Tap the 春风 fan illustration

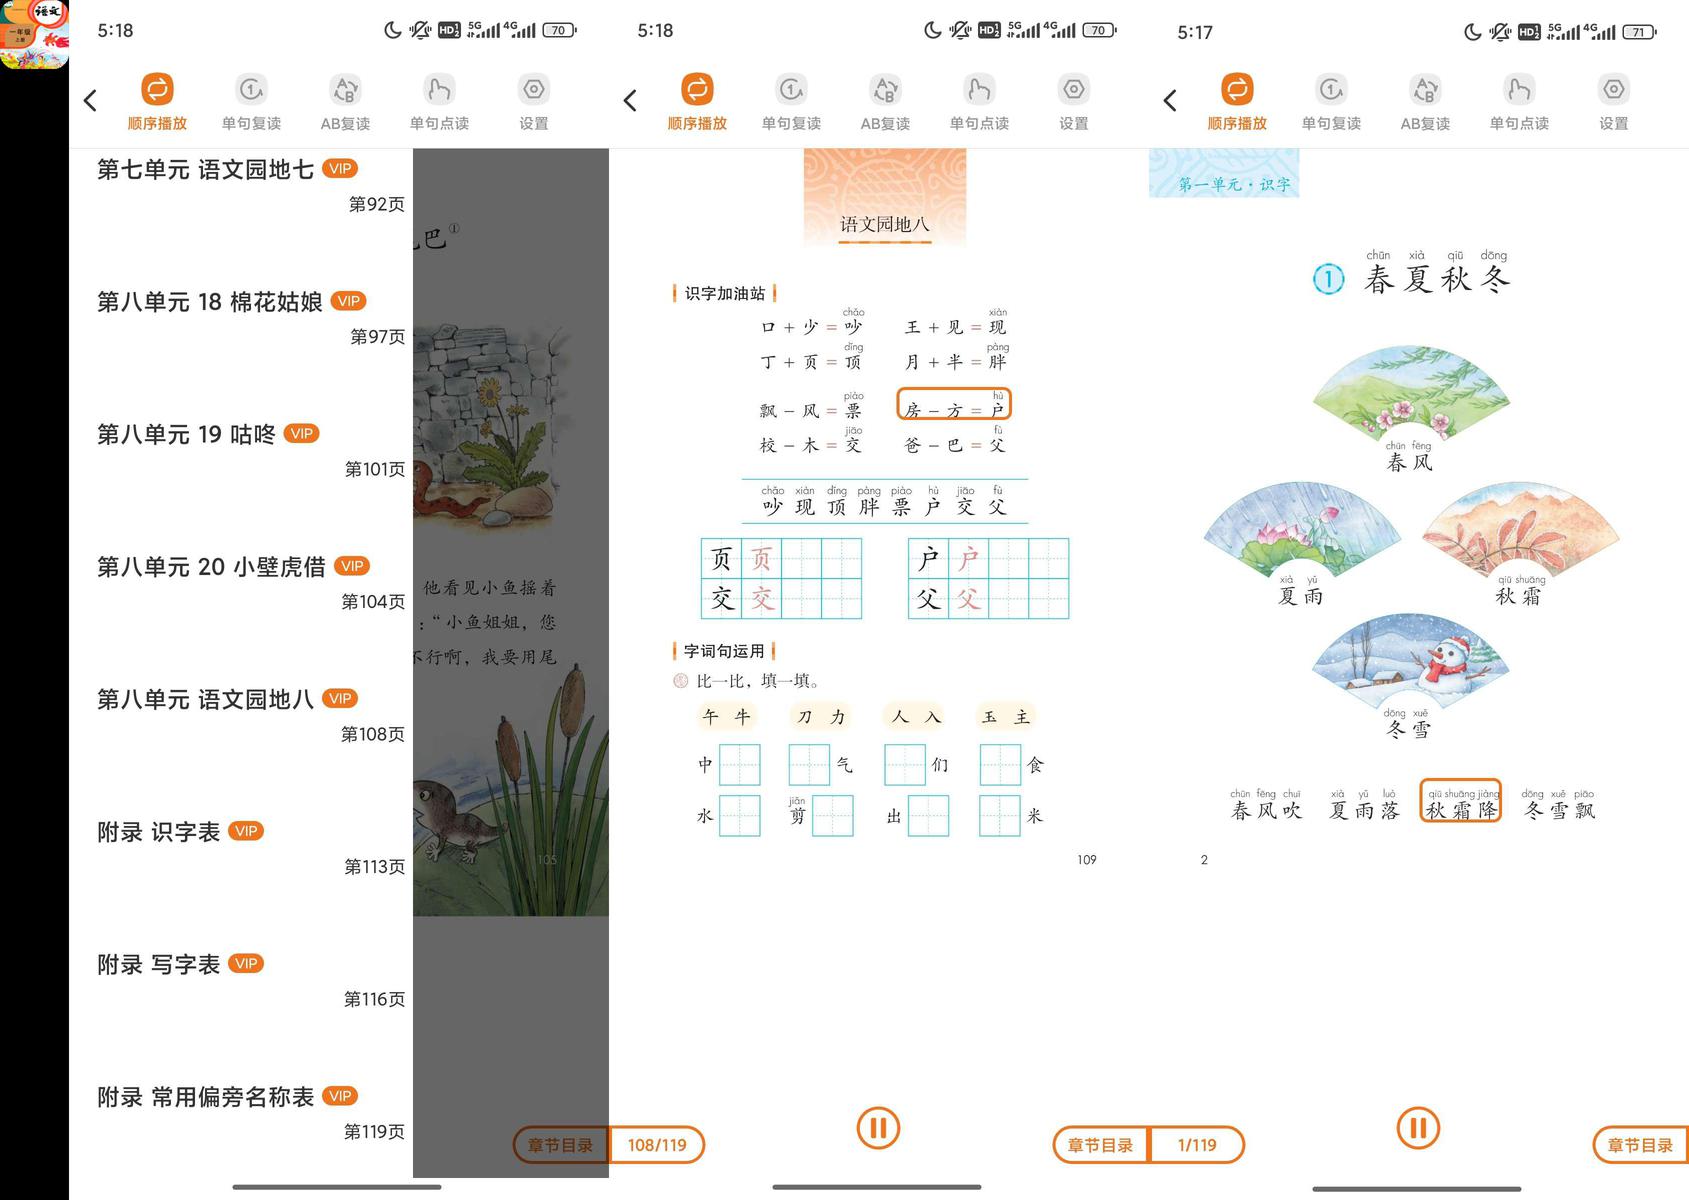tap(1410, 395)
